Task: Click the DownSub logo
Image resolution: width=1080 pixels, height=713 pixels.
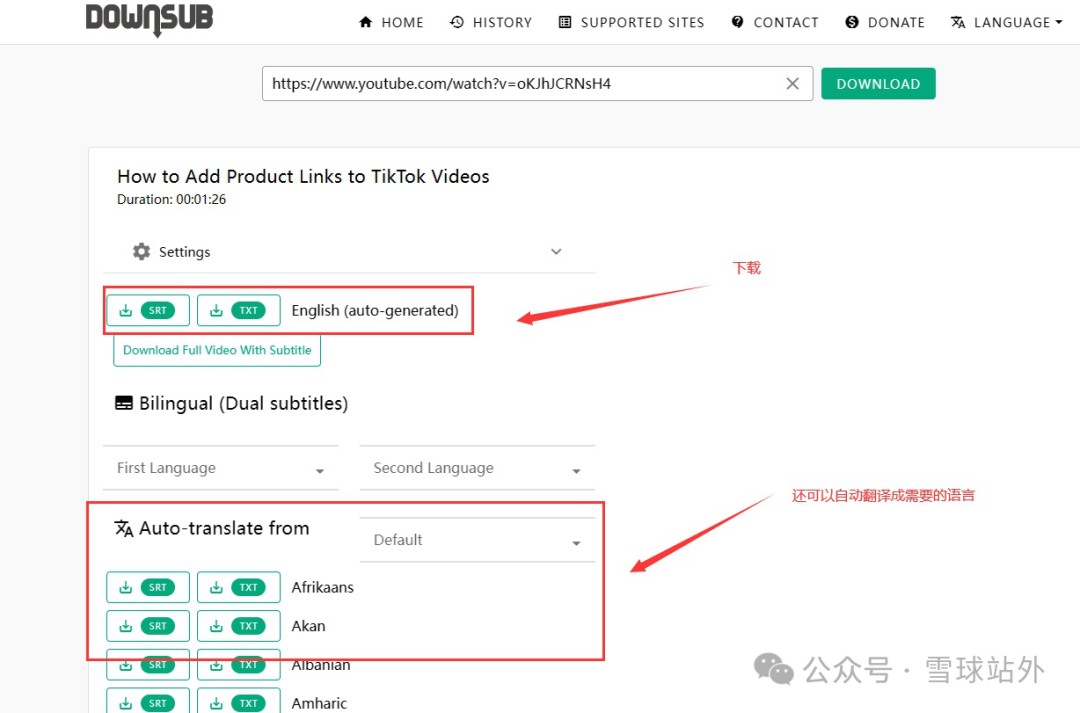Action: point(149,19)
